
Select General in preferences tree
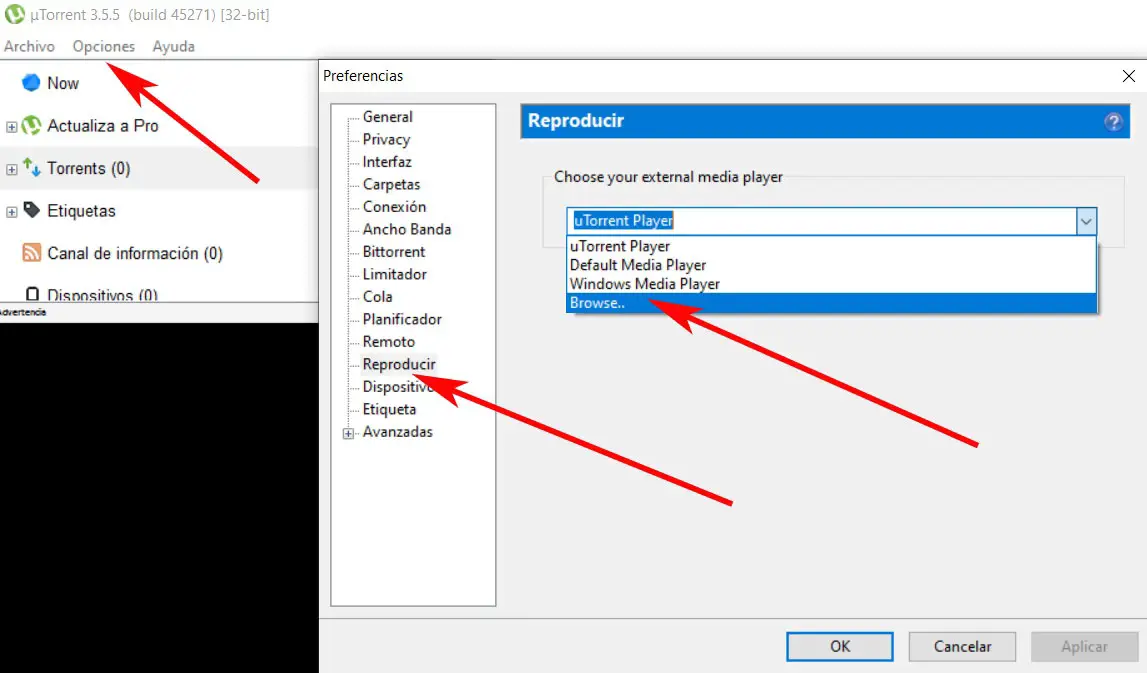click(388, 116)
